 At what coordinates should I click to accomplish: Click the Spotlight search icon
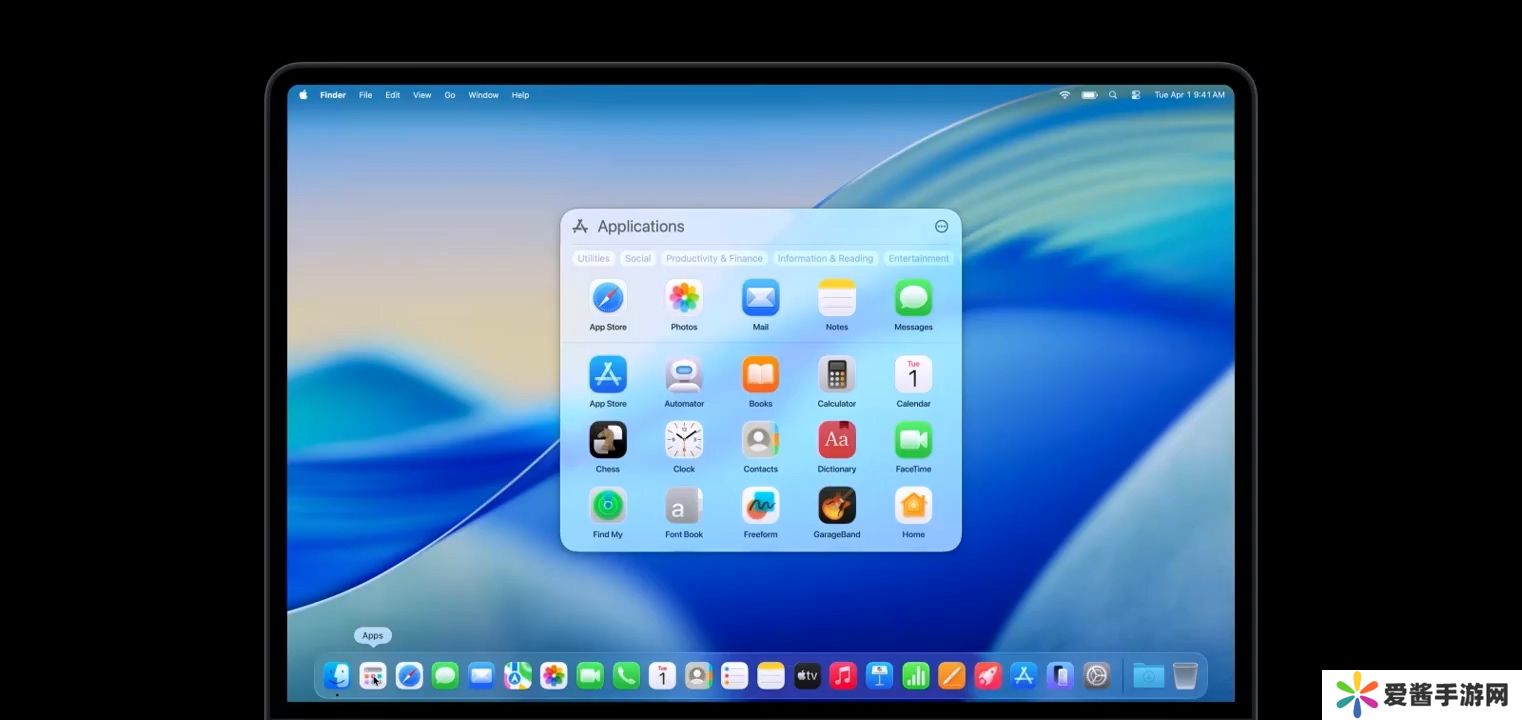tap(1113, 95)
